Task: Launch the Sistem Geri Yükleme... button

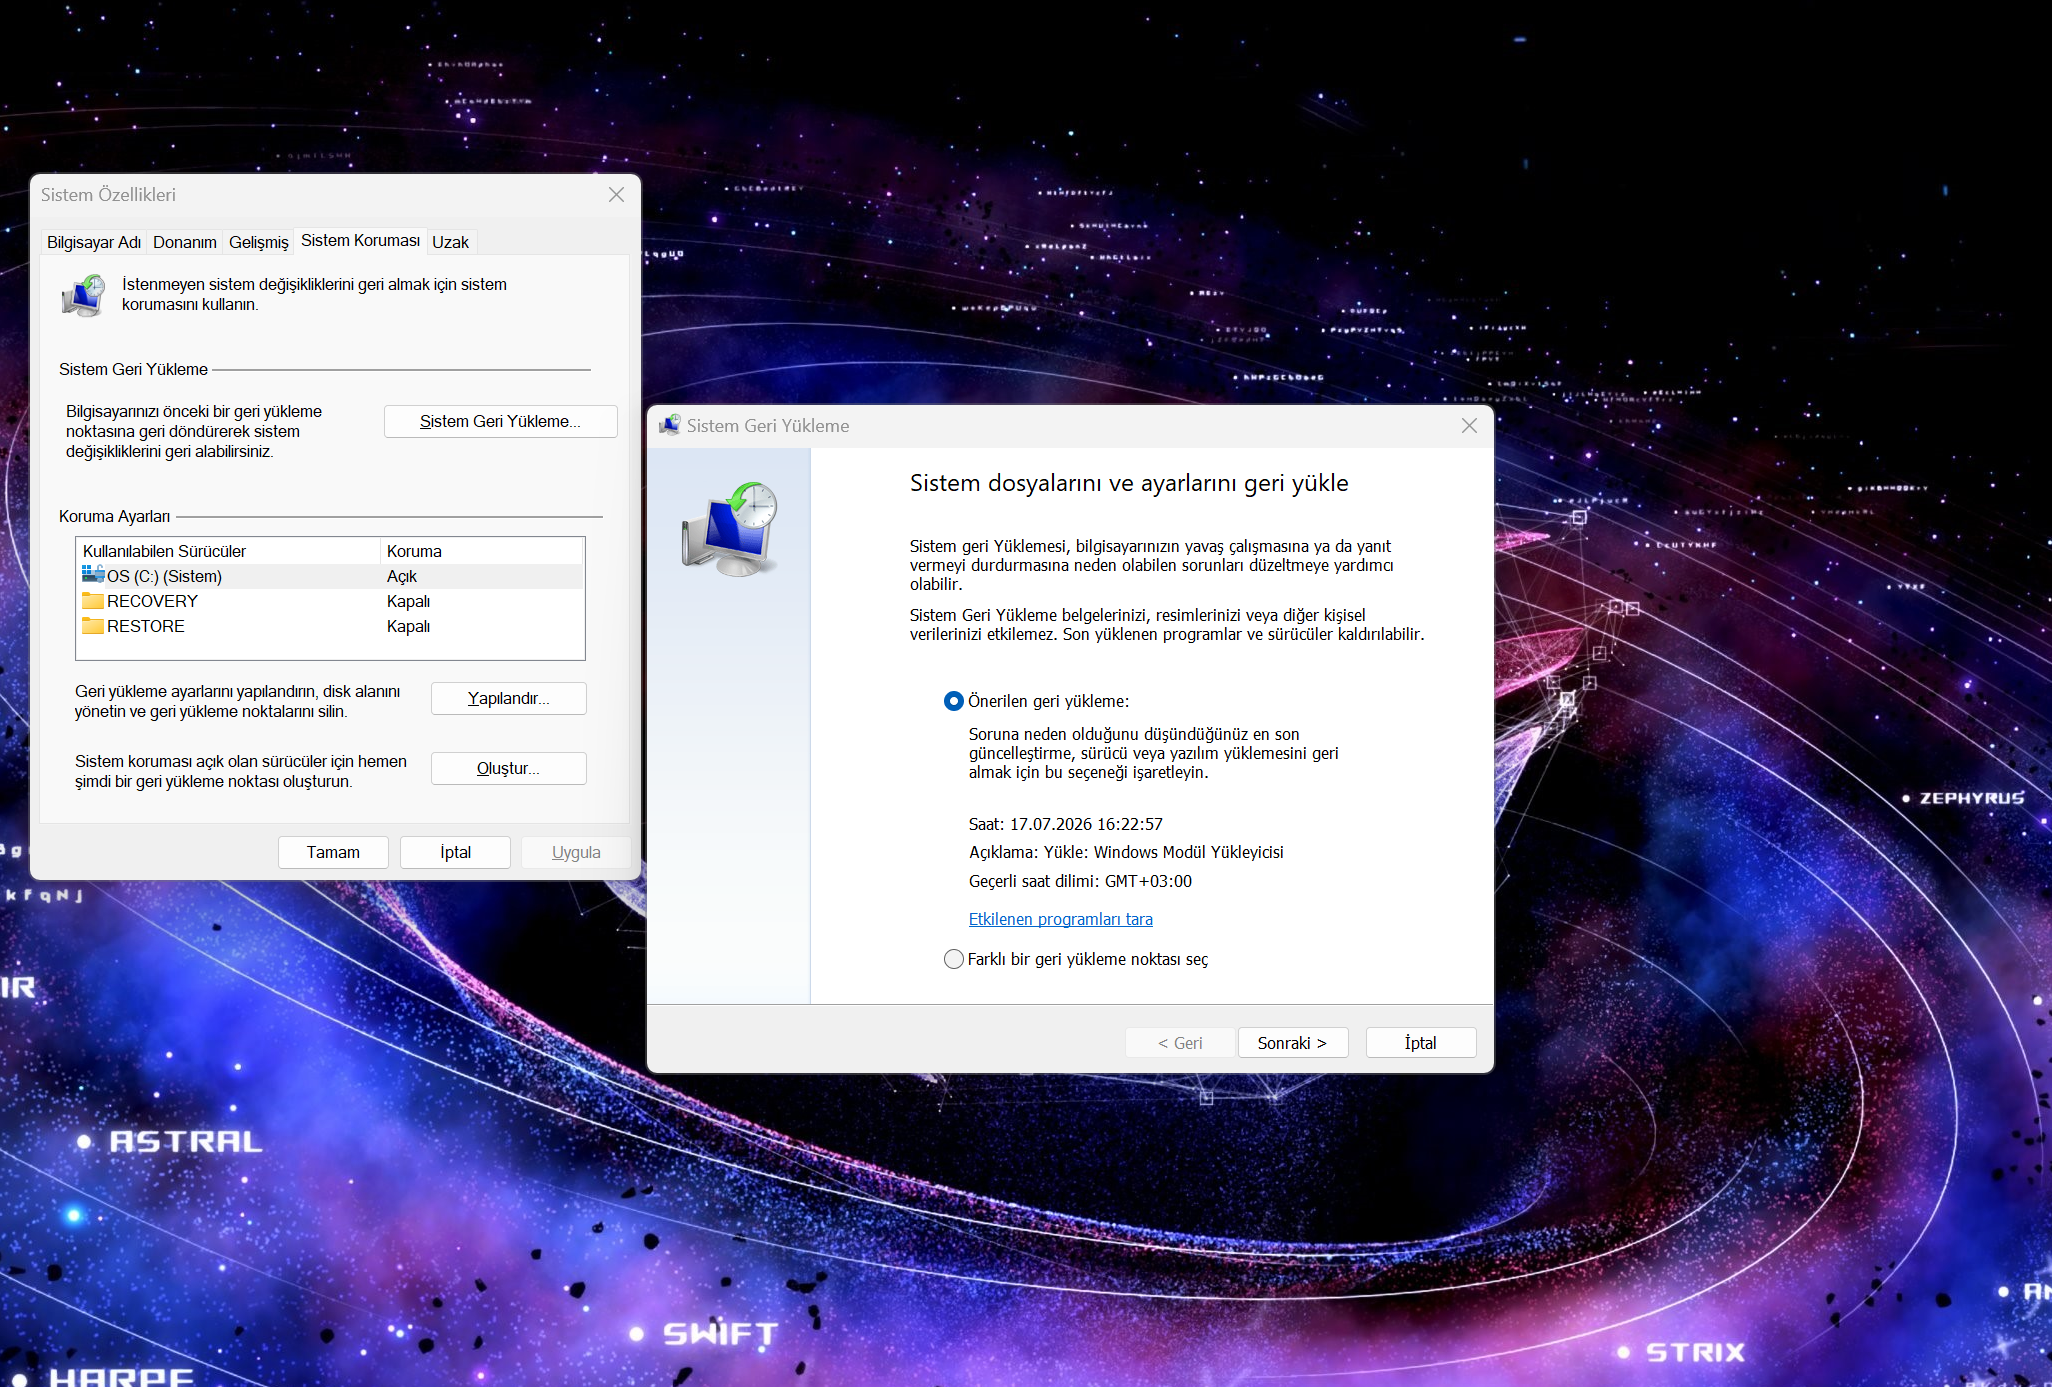Action: tap(501, 421)
